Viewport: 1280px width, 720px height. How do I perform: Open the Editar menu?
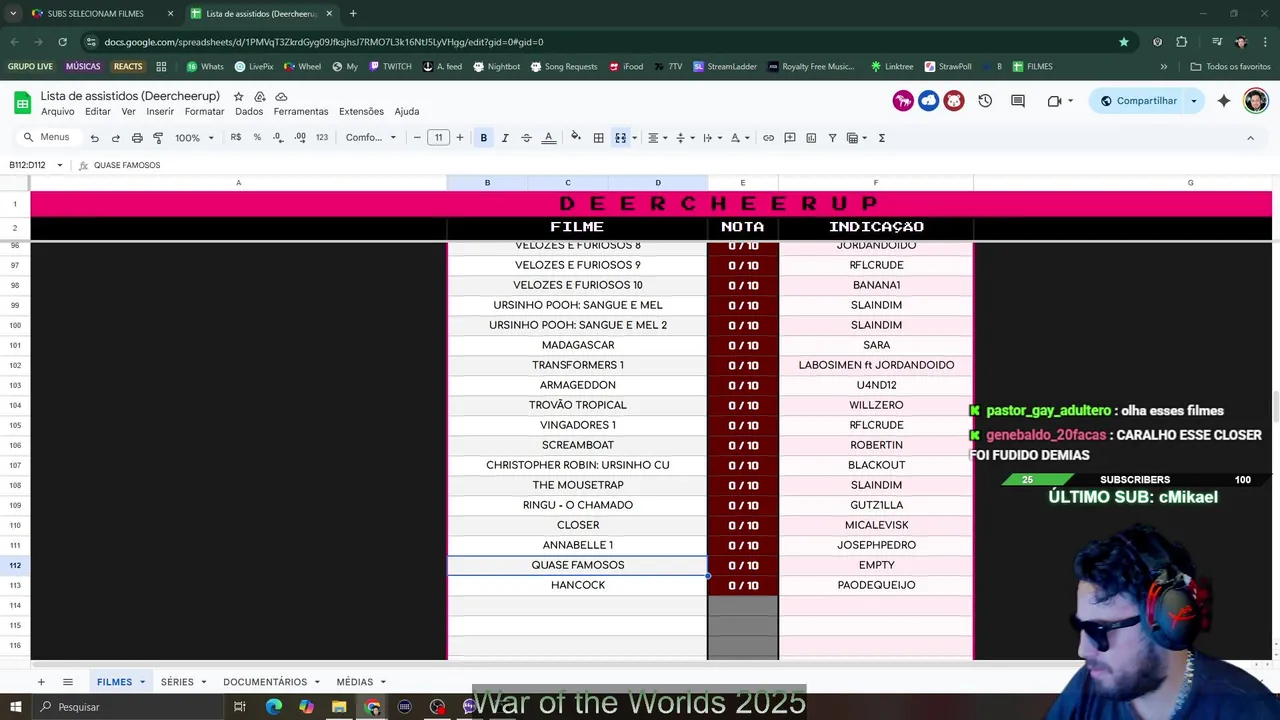98,112
